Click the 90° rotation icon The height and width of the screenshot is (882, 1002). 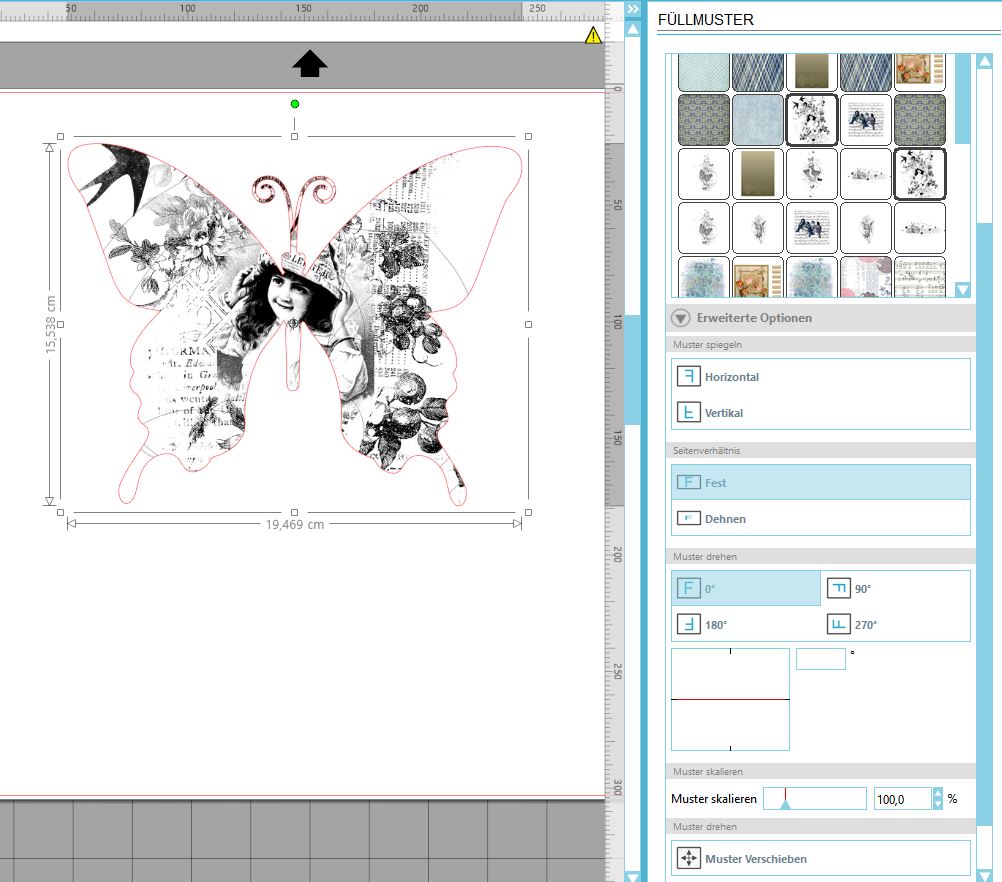[838, 588]
